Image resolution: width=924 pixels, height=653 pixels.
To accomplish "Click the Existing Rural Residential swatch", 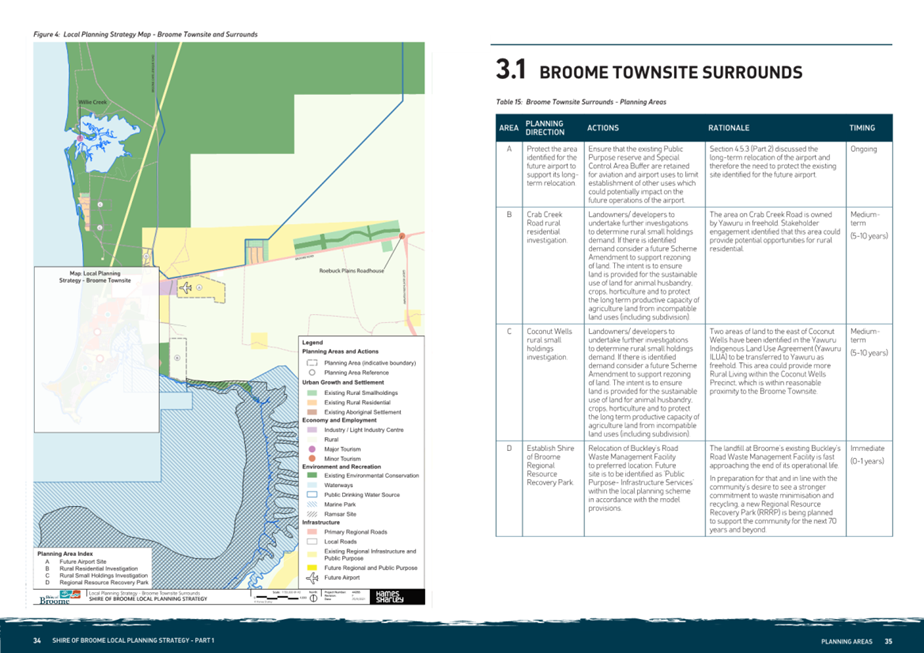I will click(x=312, y=403).
